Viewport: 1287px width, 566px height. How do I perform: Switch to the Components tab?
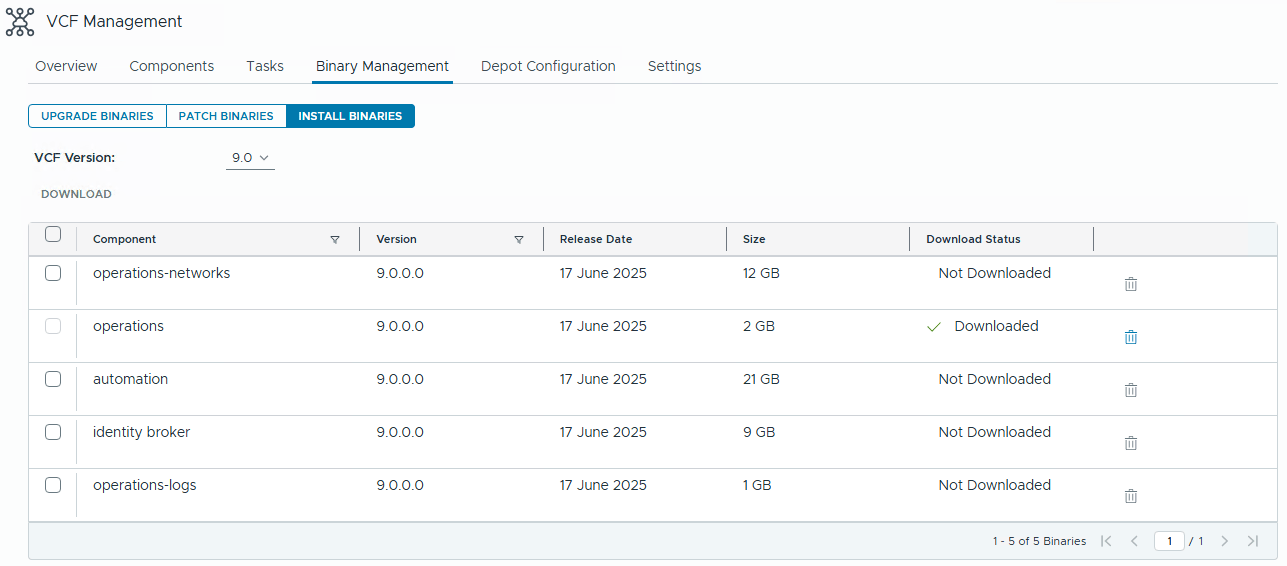(x=172, y=66)
